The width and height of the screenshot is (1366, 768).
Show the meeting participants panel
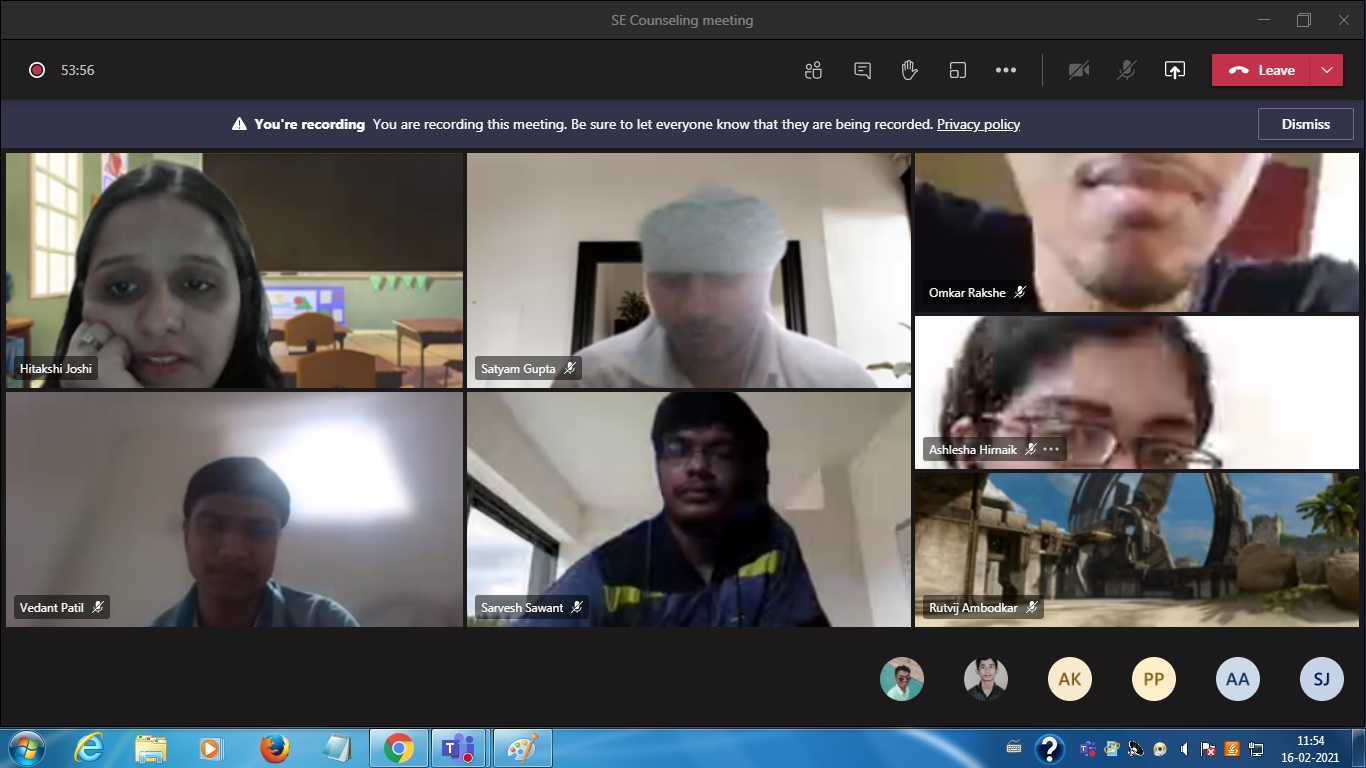pos(813,70)
